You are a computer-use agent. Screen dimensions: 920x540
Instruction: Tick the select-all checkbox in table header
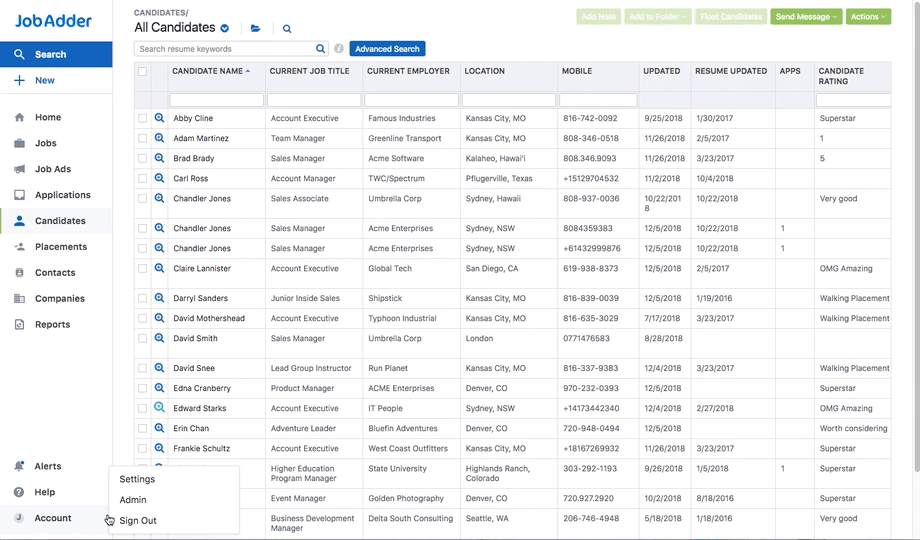(x=142, y=72)
